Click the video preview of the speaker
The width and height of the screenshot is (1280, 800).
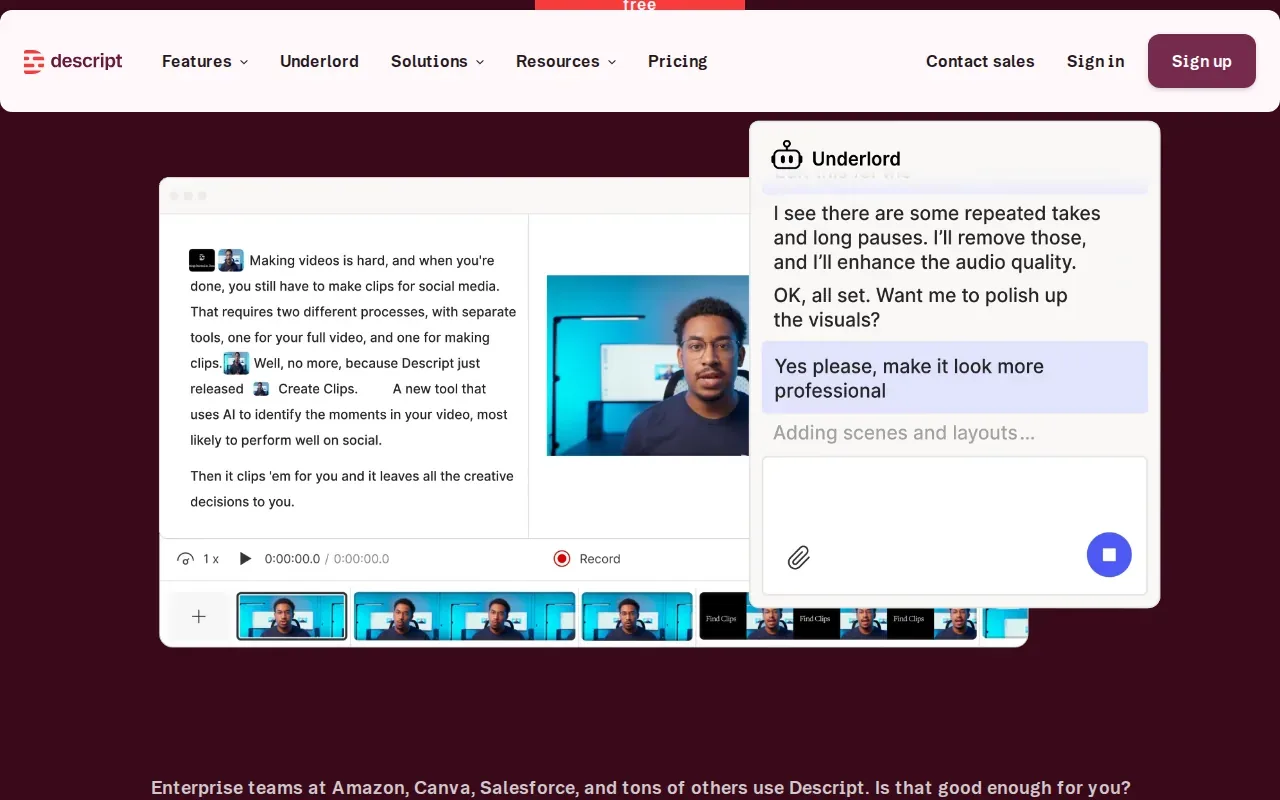click(x=648, y=366)
